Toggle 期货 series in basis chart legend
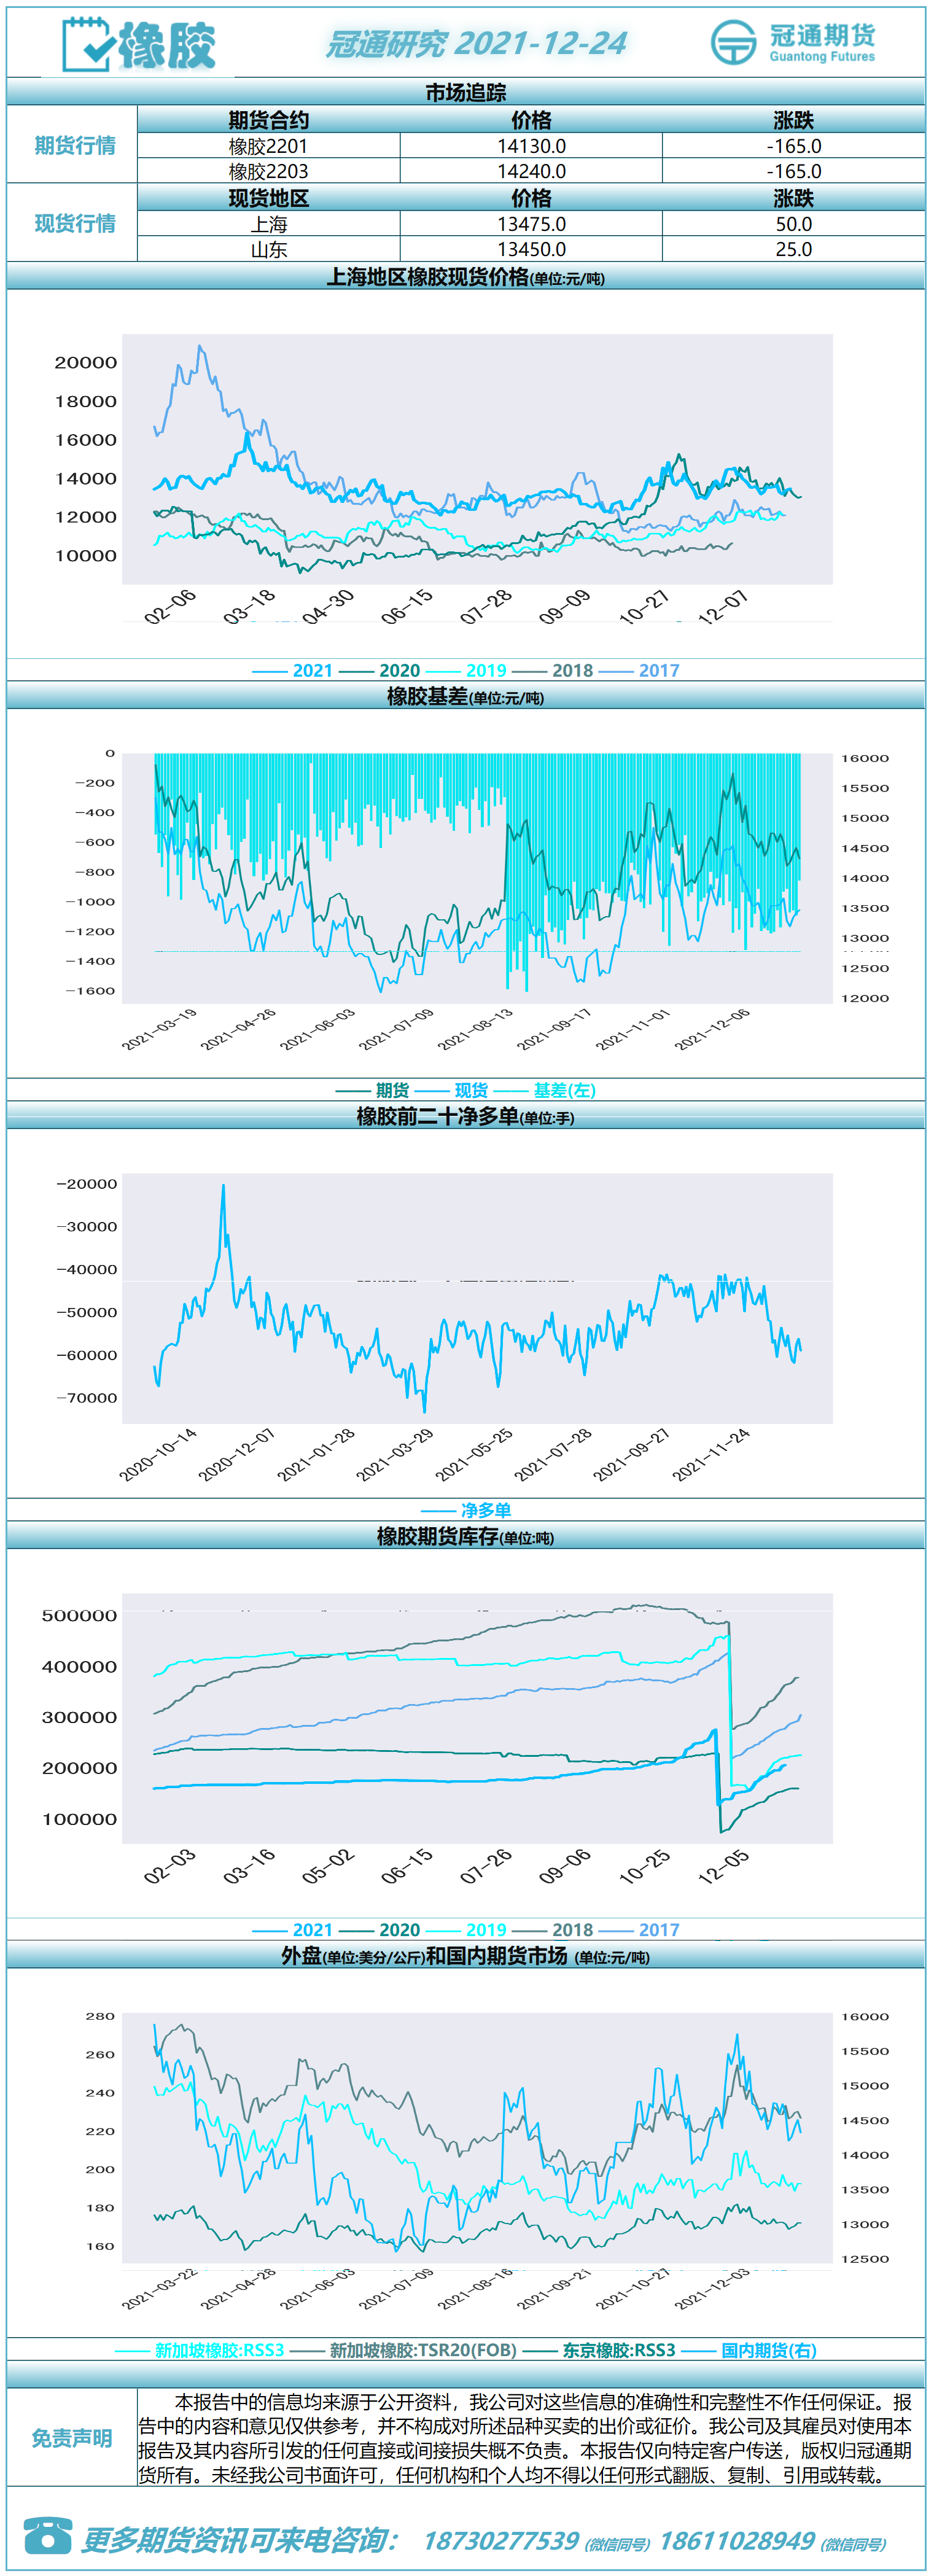The height and width of the screenshot is (2576, 934). pos(372,1090)
